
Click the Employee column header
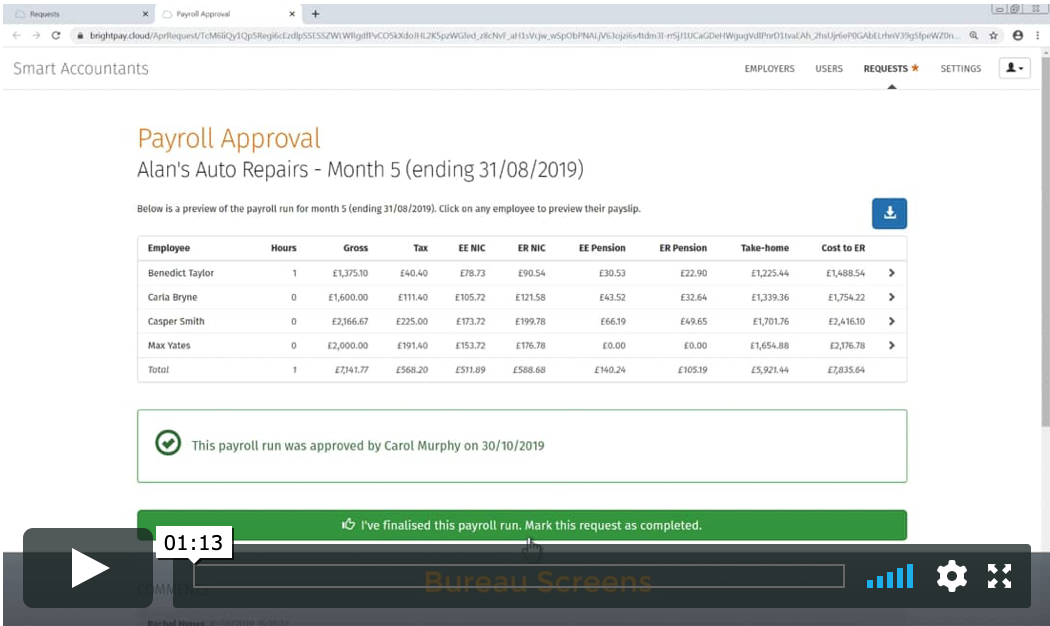[x=169, y=248]
